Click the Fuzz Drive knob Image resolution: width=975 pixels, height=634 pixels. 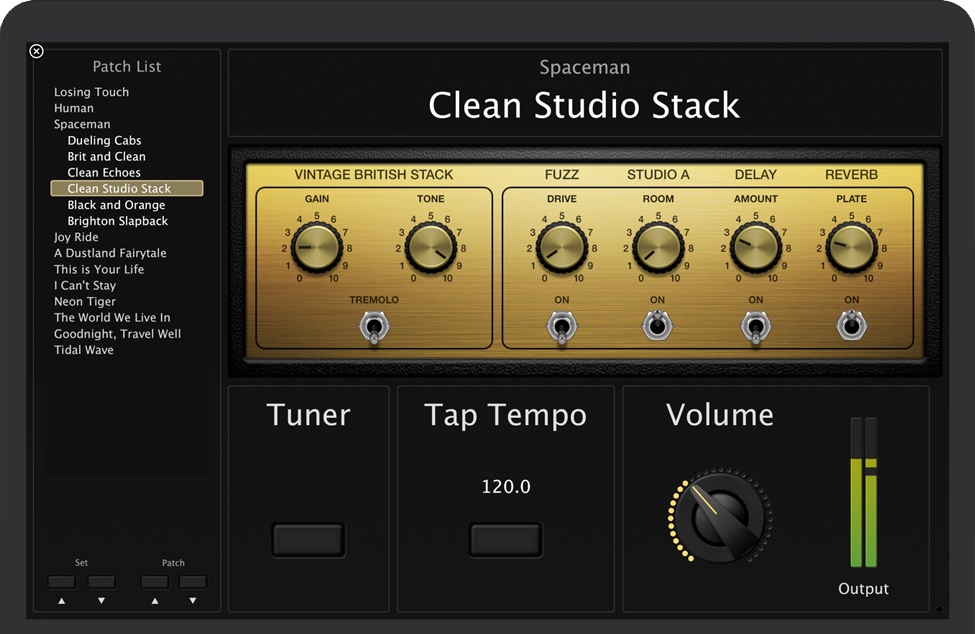[x=561, y=247]
